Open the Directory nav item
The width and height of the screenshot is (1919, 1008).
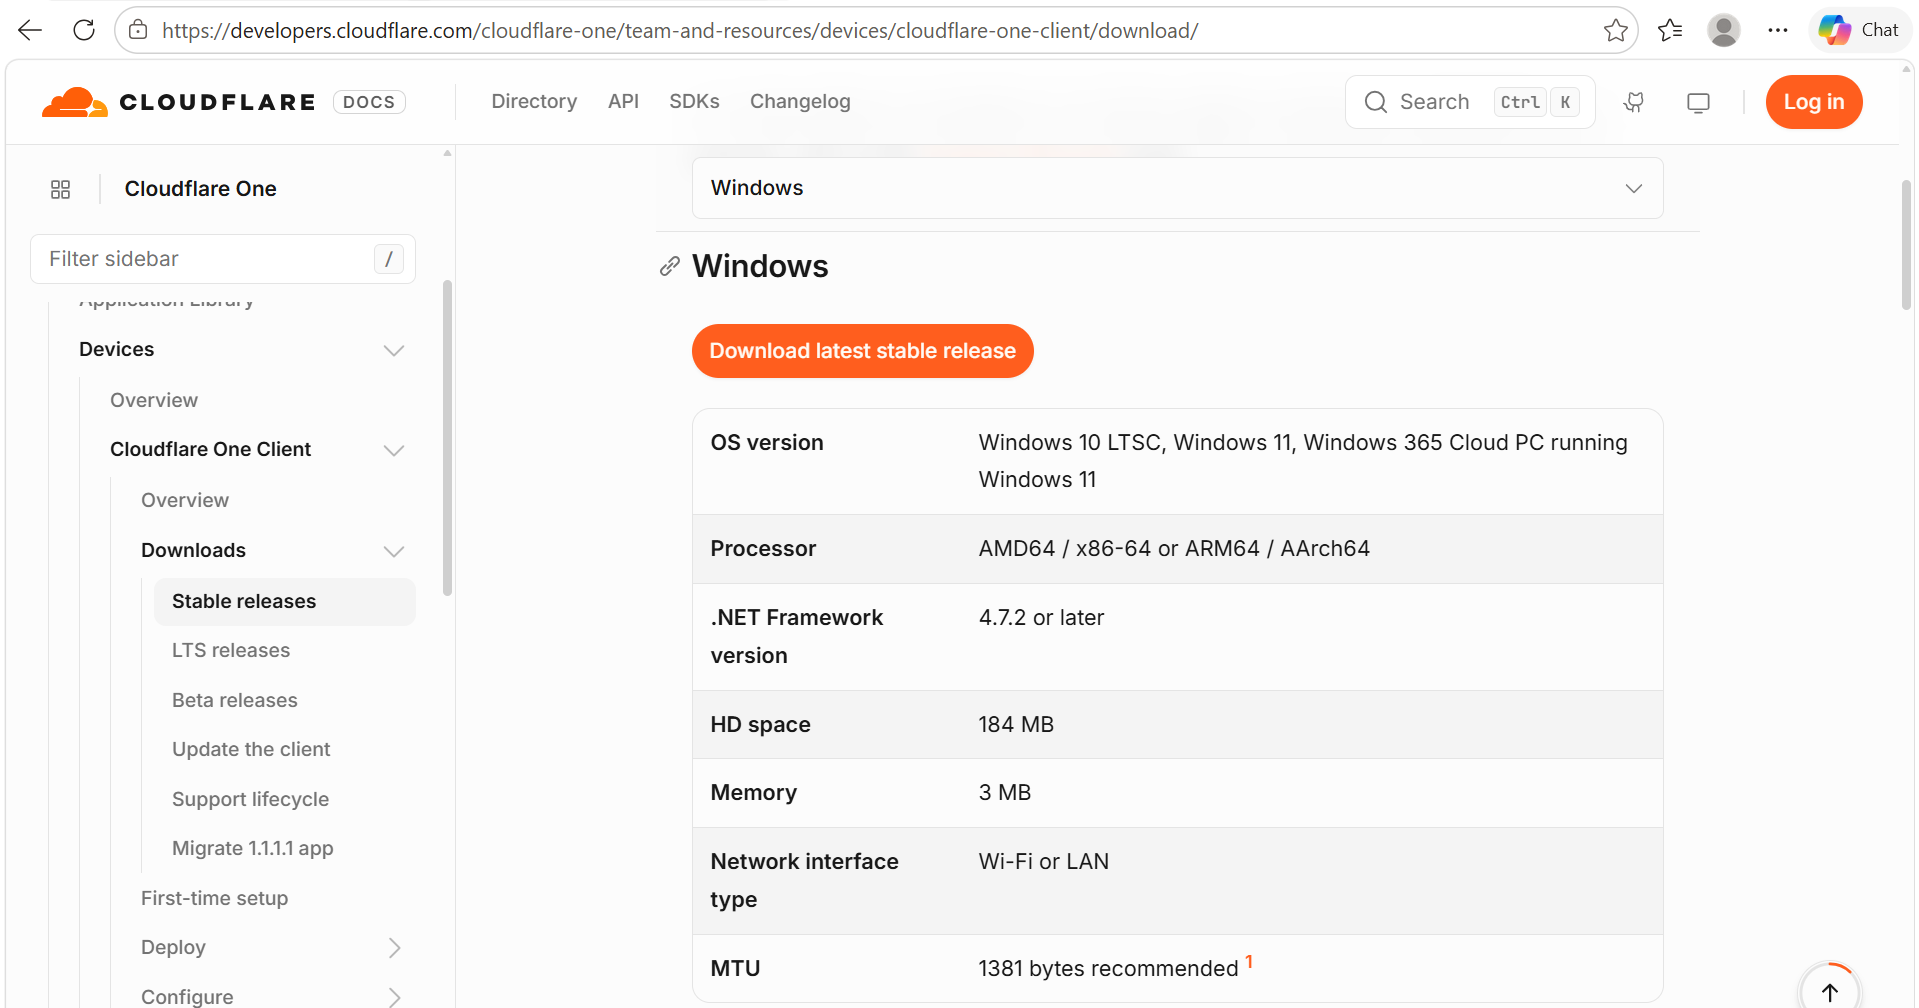(x=534, y=102)
